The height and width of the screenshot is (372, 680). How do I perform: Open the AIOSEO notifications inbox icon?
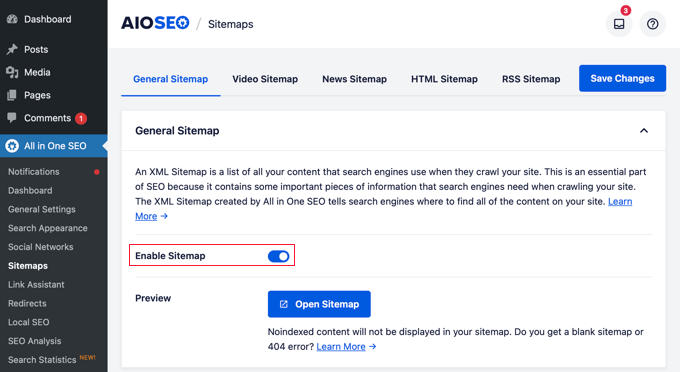619,24
